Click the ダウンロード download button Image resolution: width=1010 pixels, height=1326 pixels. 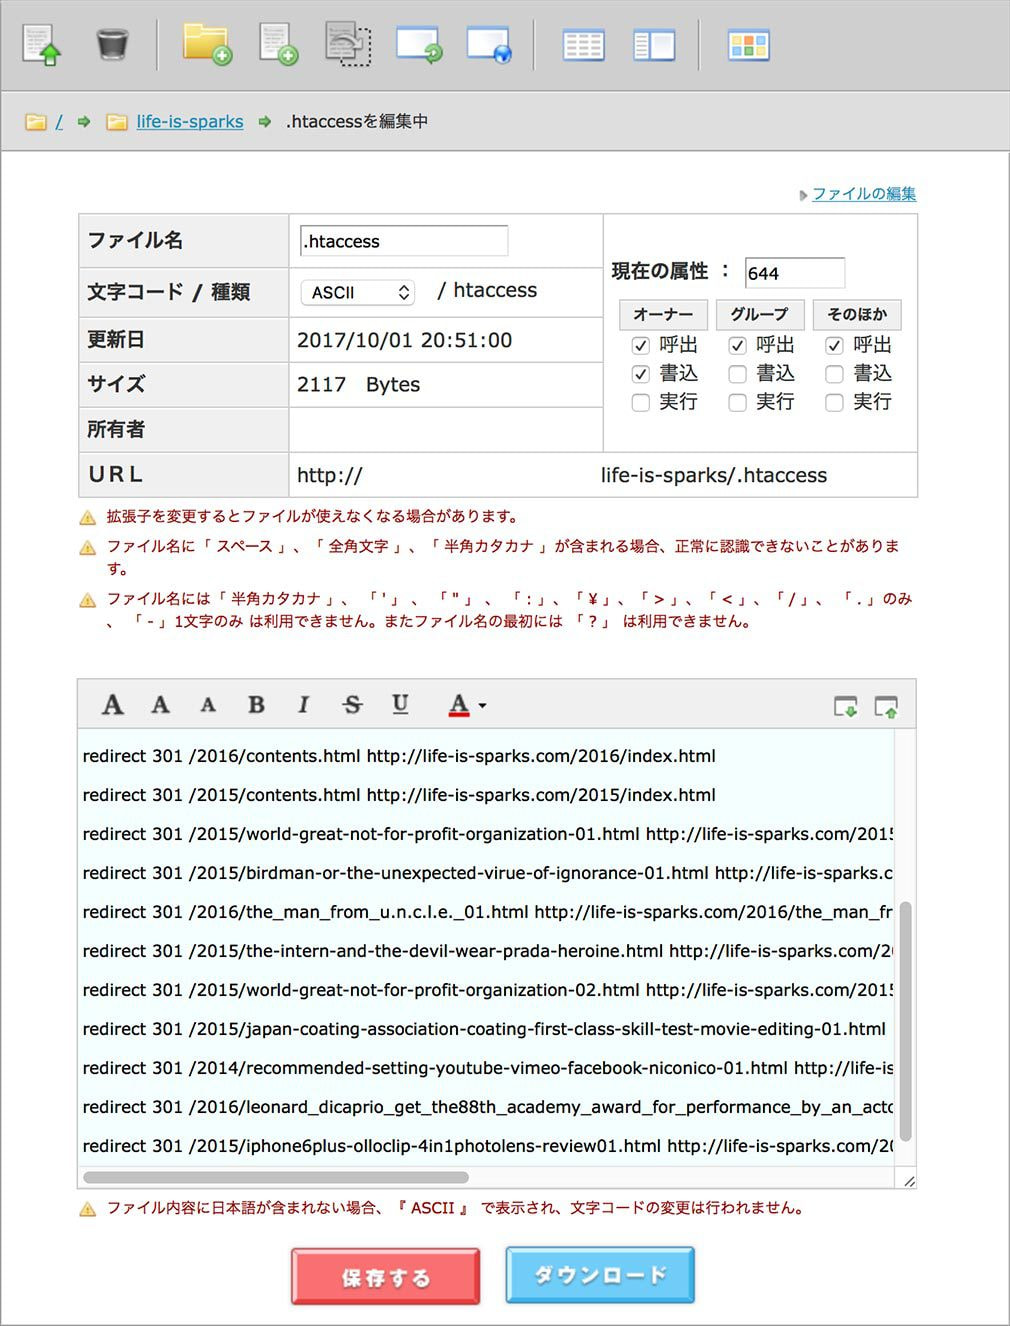click(600, 1275)
